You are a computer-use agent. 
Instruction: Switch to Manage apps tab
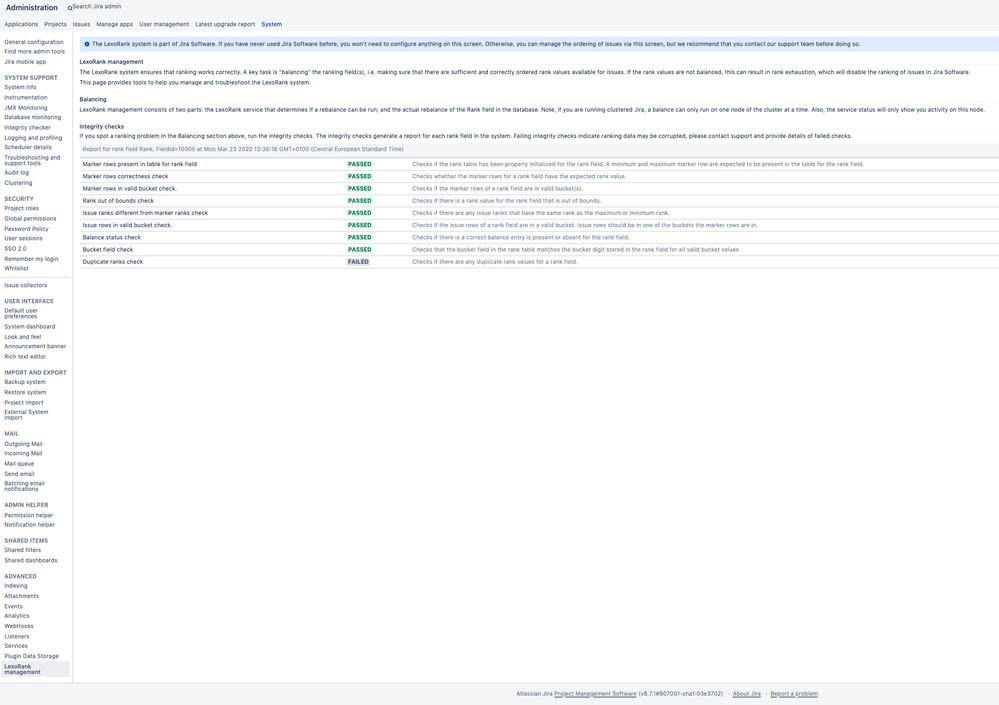115,24
